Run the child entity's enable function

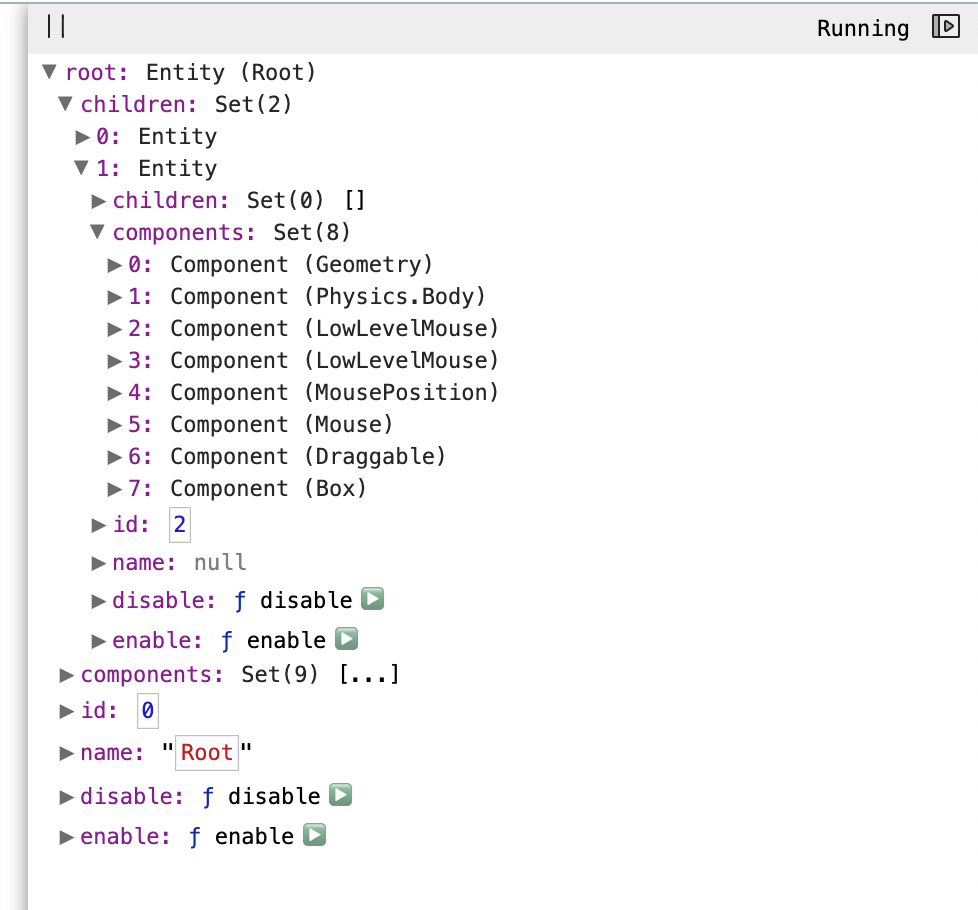[x=344, y=639]
